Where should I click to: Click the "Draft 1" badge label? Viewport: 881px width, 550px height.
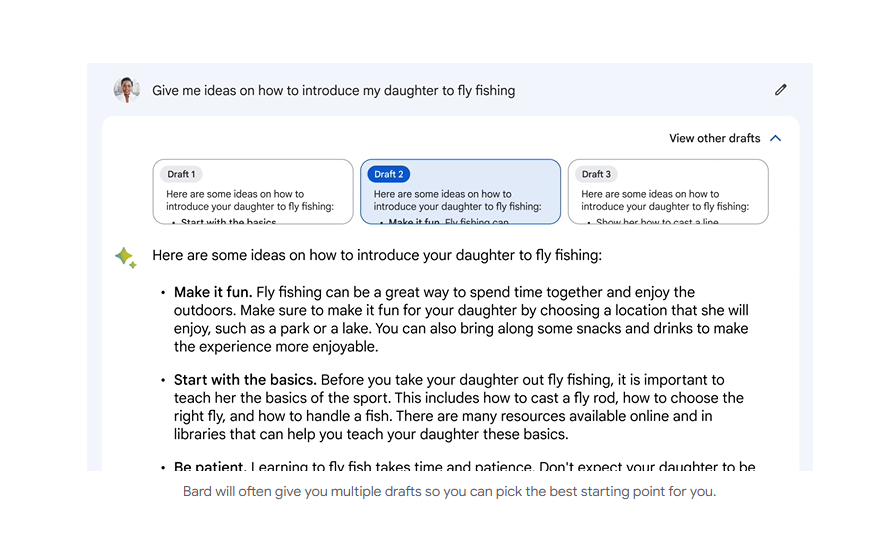(181, 174)
